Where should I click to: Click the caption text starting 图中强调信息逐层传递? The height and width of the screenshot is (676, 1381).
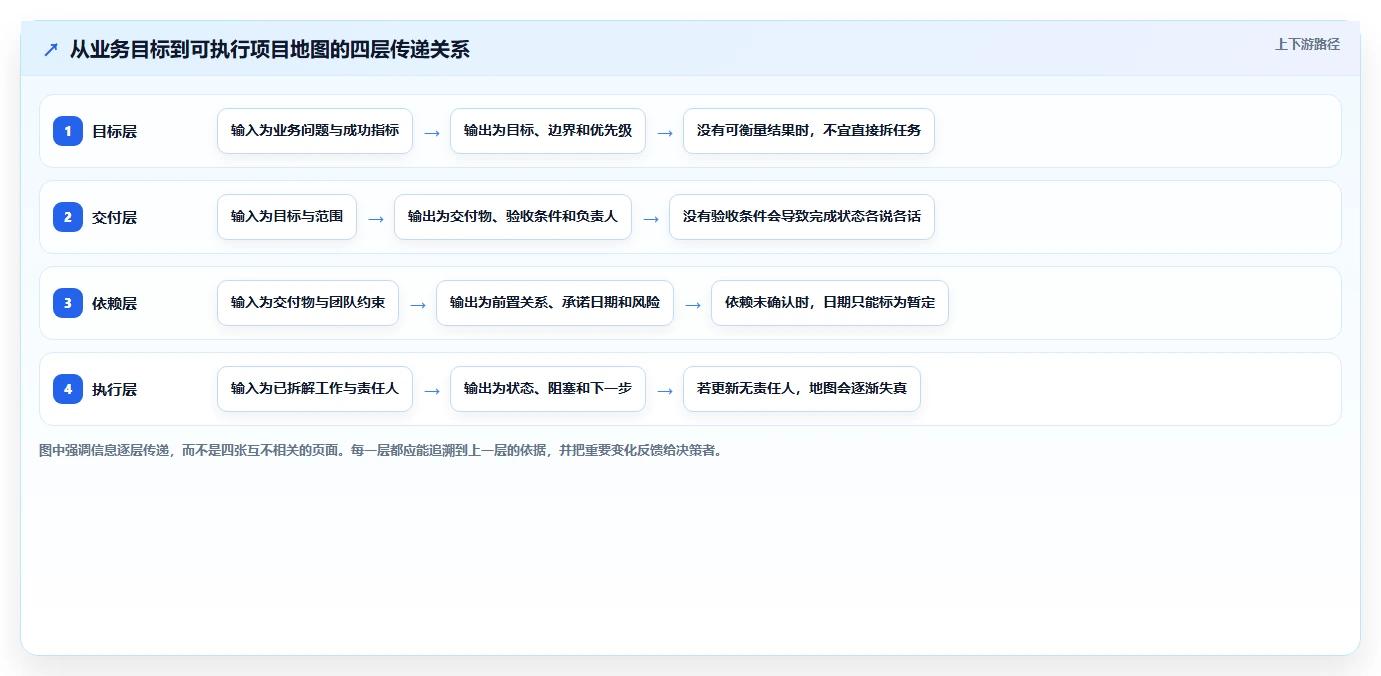click(381, 451)
